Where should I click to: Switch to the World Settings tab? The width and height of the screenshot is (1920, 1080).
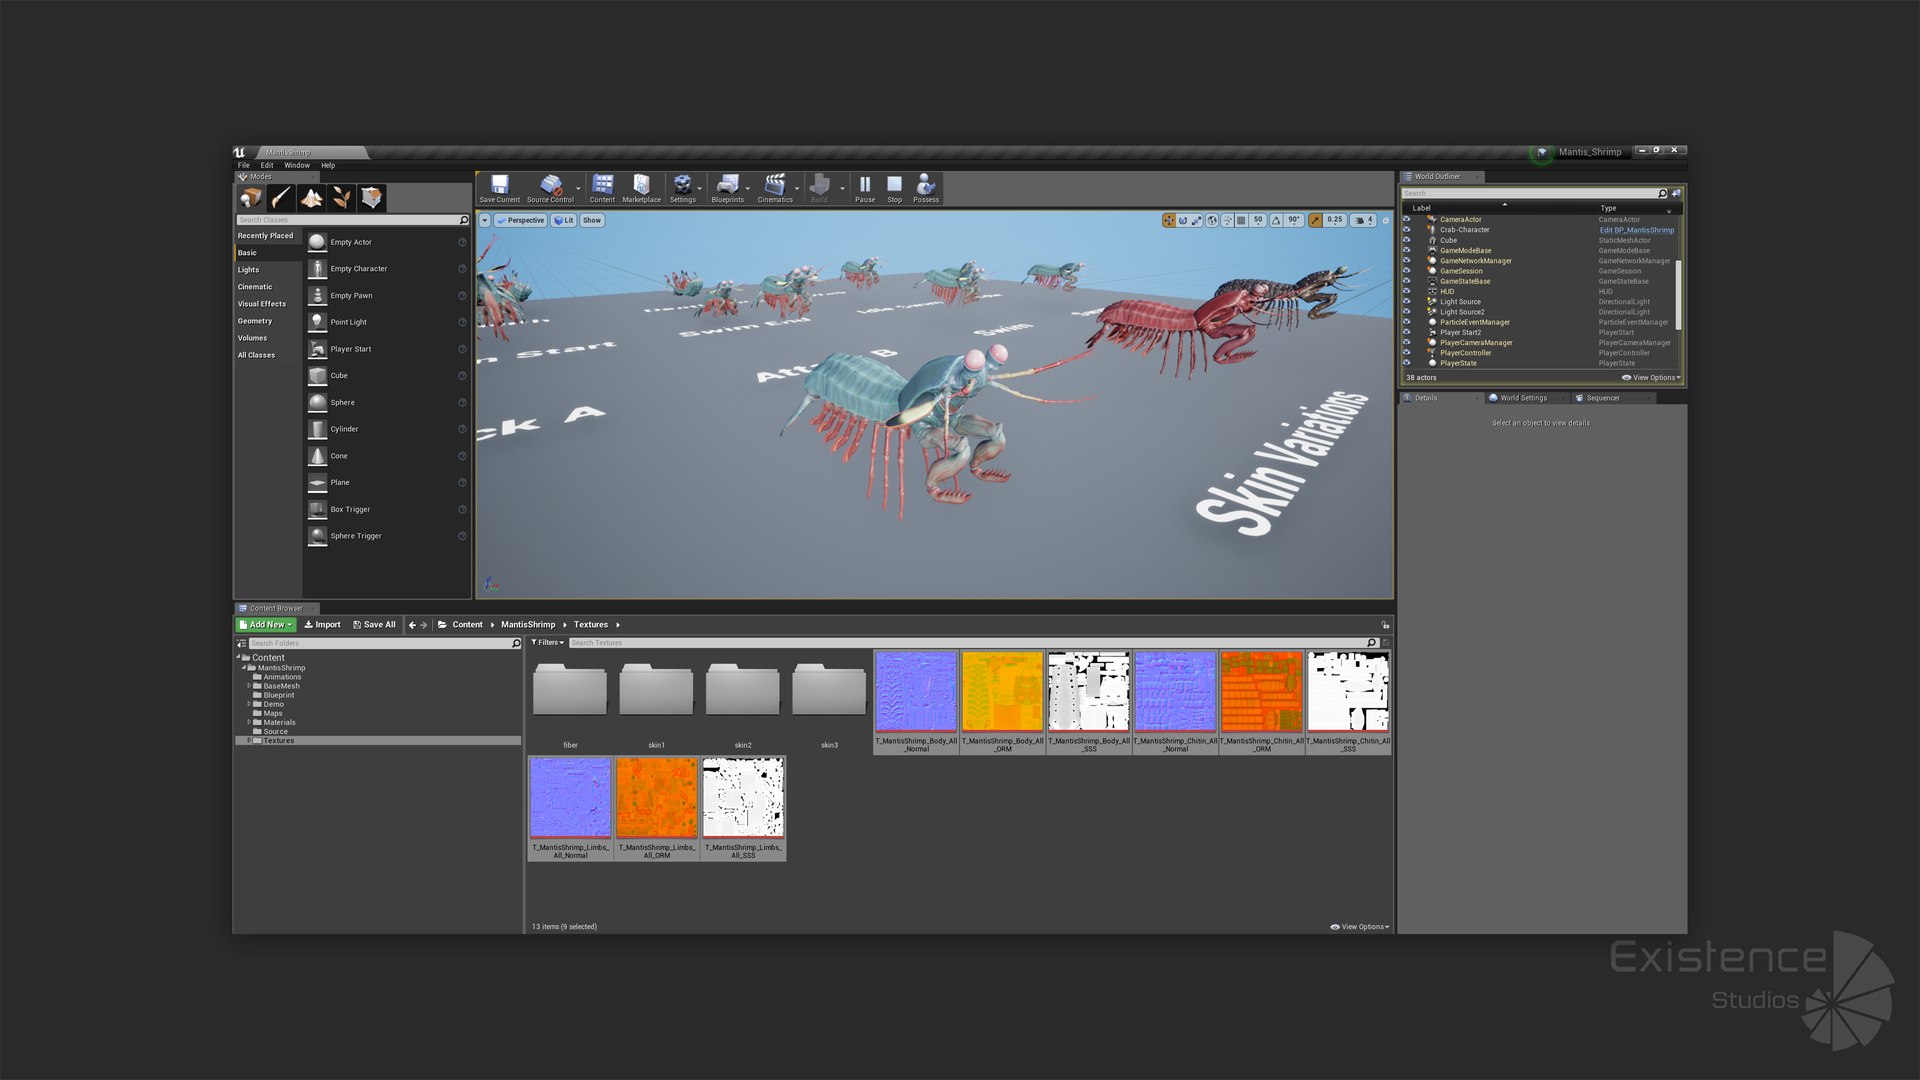(x=1522, y=398)
